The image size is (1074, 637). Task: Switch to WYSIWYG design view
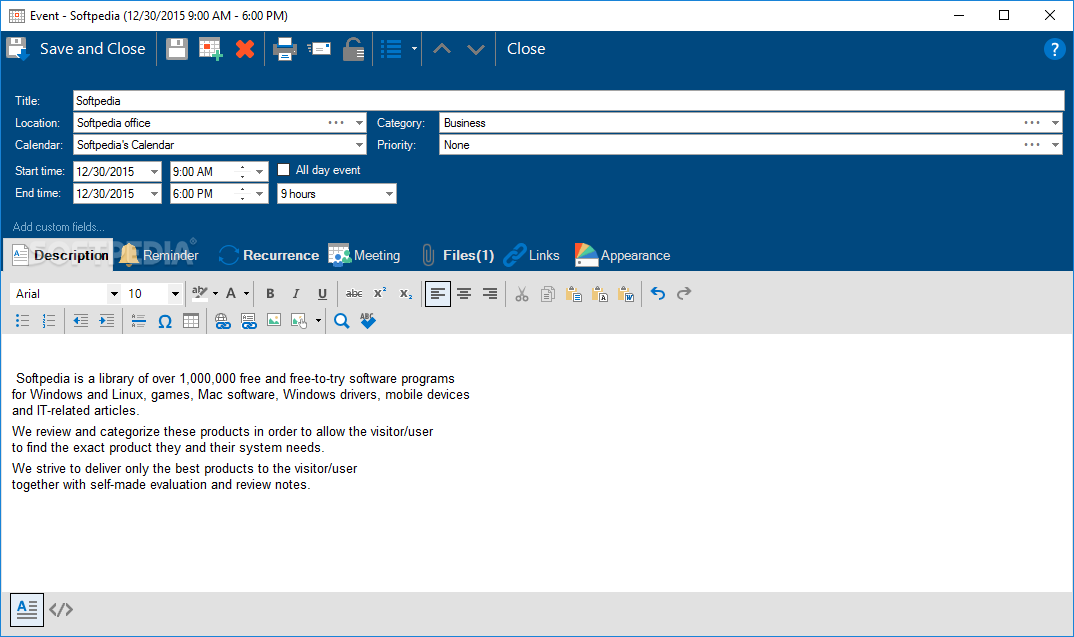tap(27, 610)
